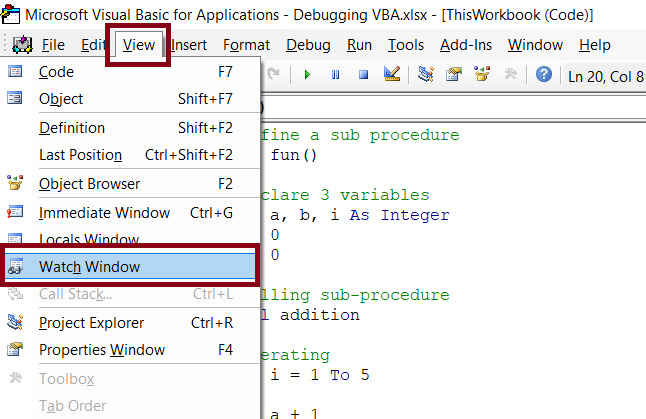Click the Redo toolbar icon
The height and width of the screenshot is (419, 646).
tap(273, 75)
